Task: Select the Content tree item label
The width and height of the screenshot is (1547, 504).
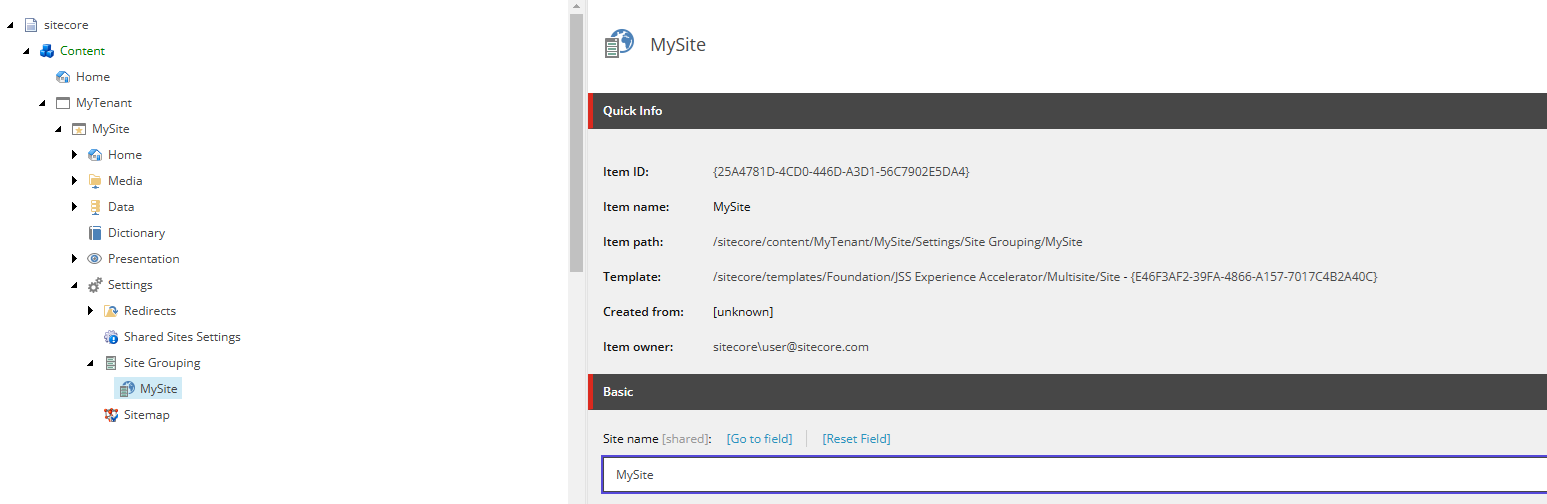Action: 82,50
